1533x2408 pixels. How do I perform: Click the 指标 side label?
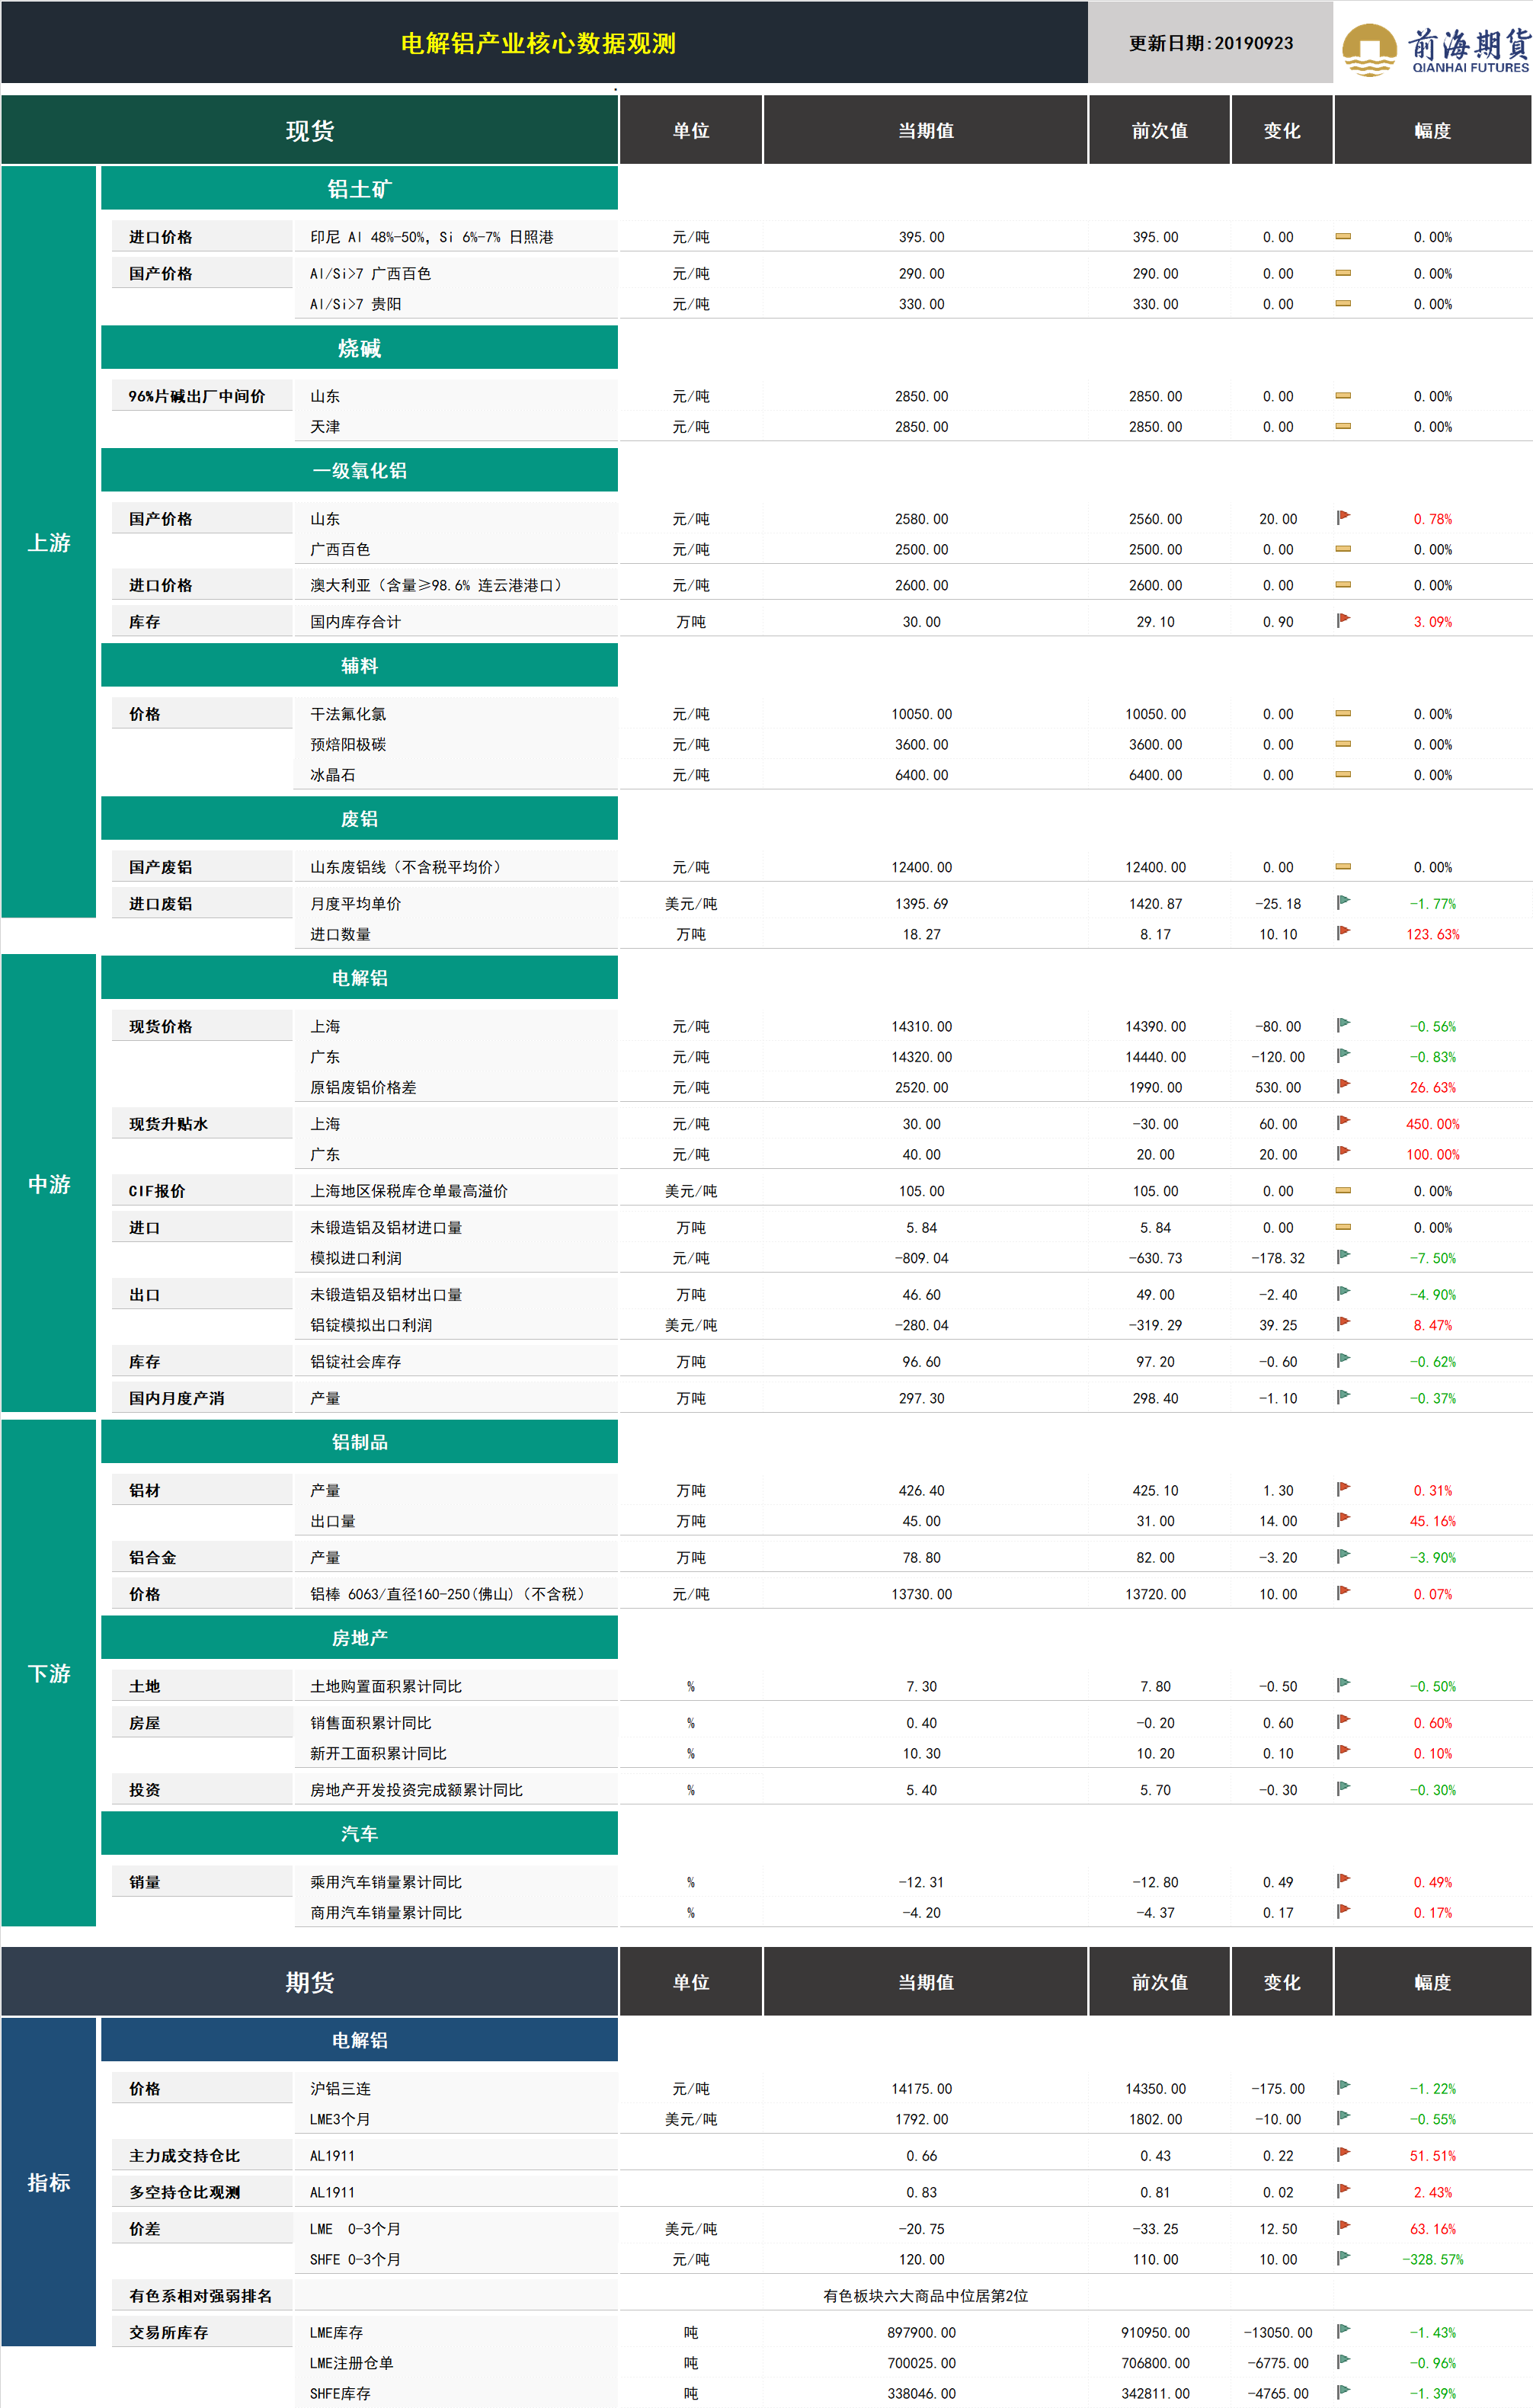click(x=49, y=2182)
